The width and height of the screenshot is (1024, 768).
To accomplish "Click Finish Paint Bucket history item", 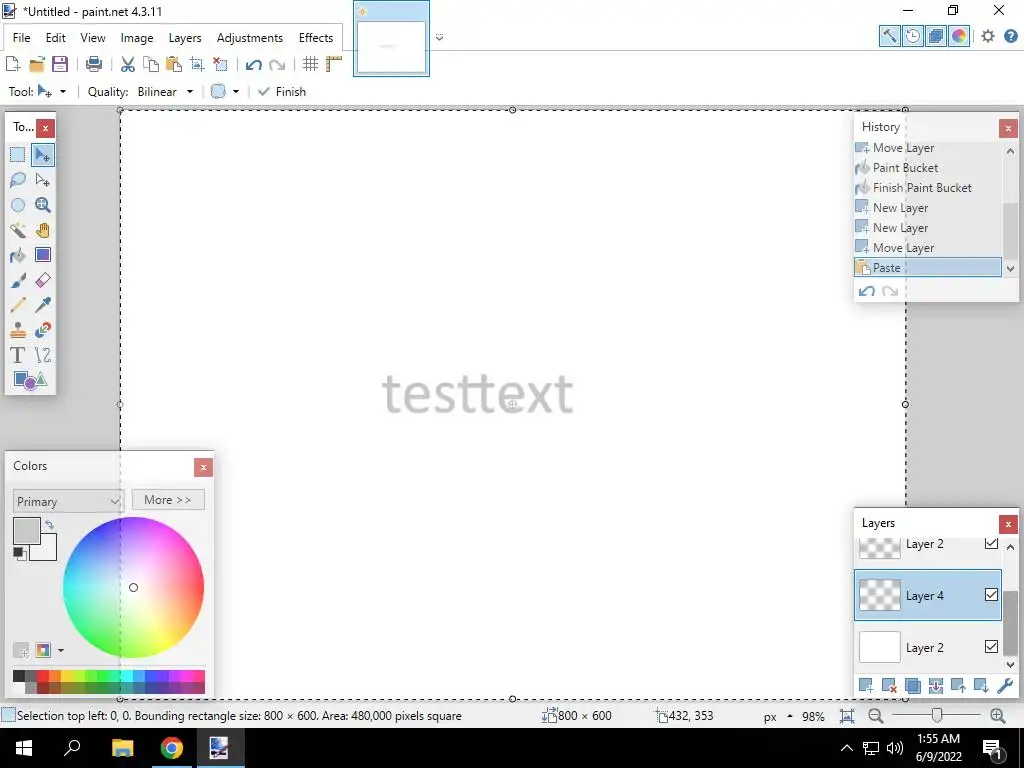I will click(927, 187).
